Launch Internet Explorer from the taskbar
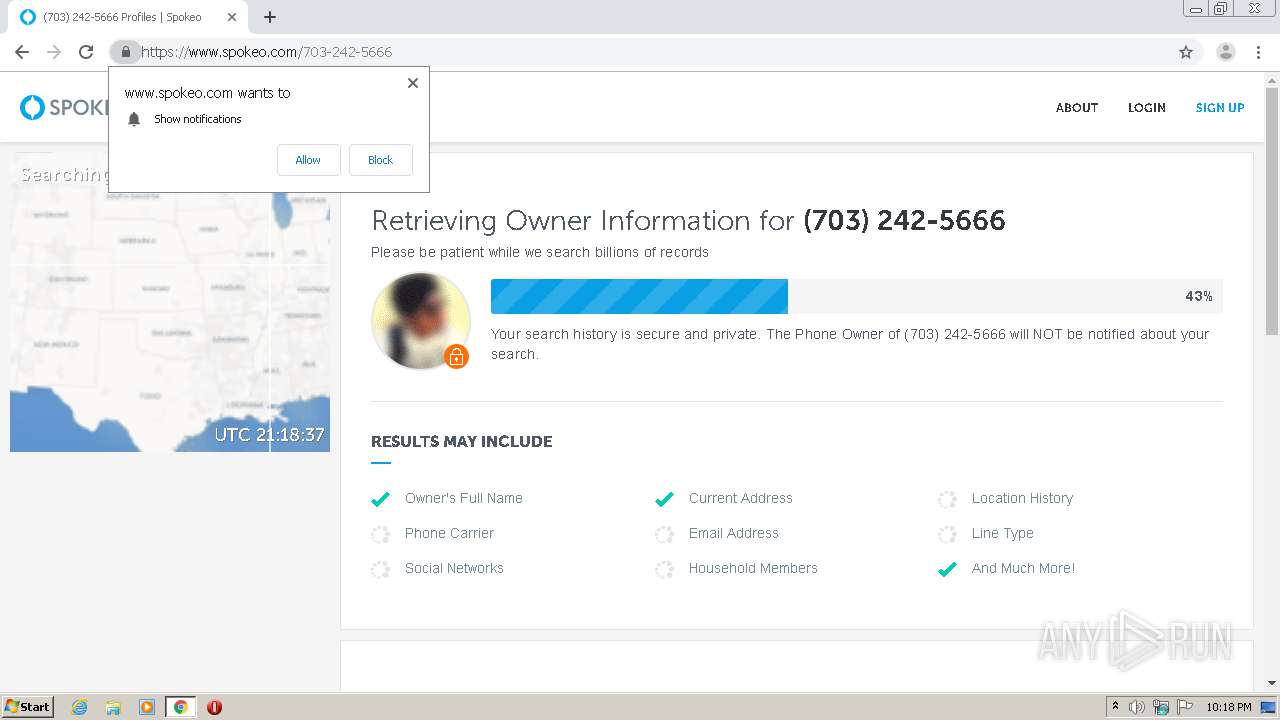1280x720 pixels. point(80,707)
